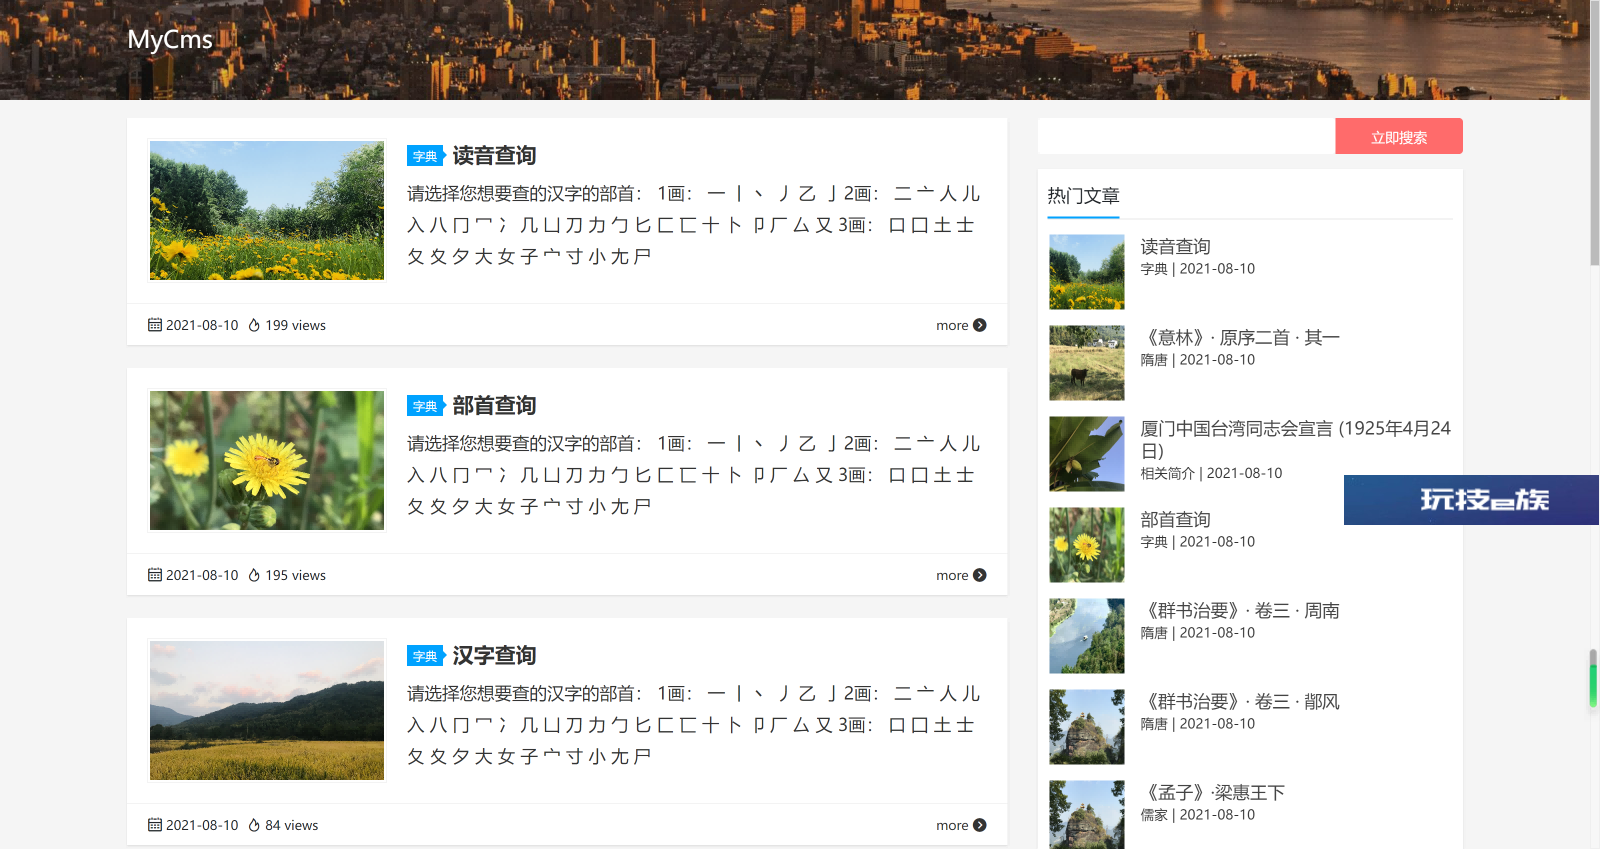The height and width of the screenshot is (849, 1600).
Task: Click the MyCms site logo
Action: coord(170,40)
